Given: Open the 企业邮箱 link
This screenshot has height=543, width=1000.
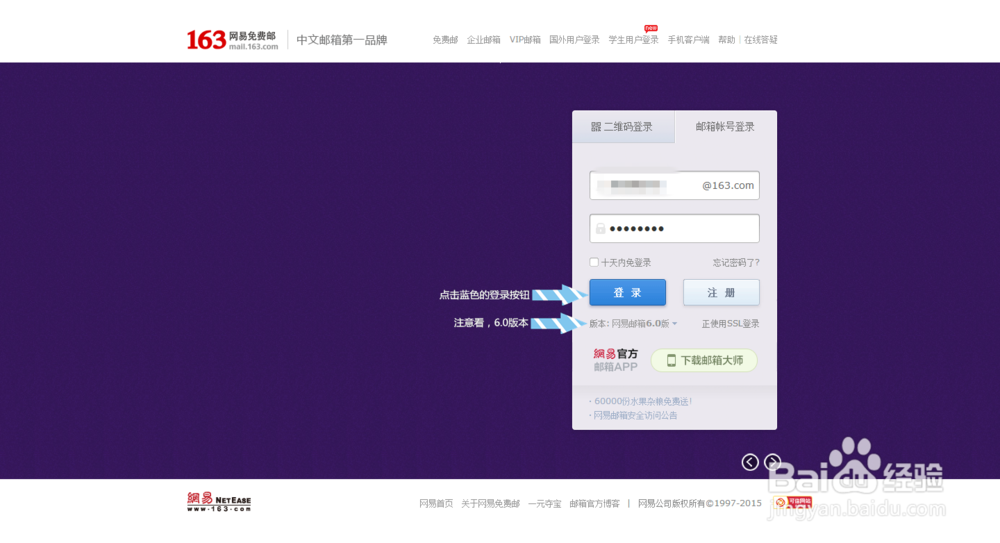Looking at the screenshot, I should [x=483, y=40].
